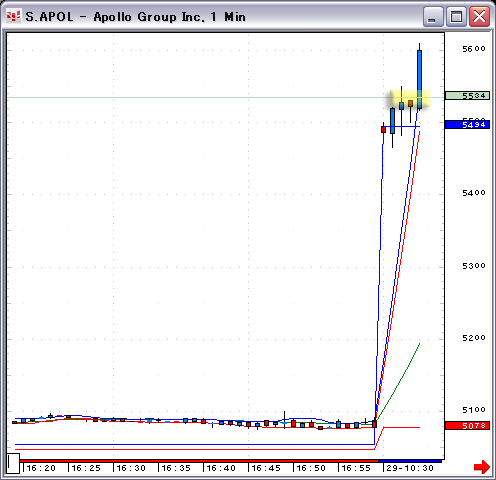Click the S.APOL chart application icon
496x480 pixels.
coord(13,16)
